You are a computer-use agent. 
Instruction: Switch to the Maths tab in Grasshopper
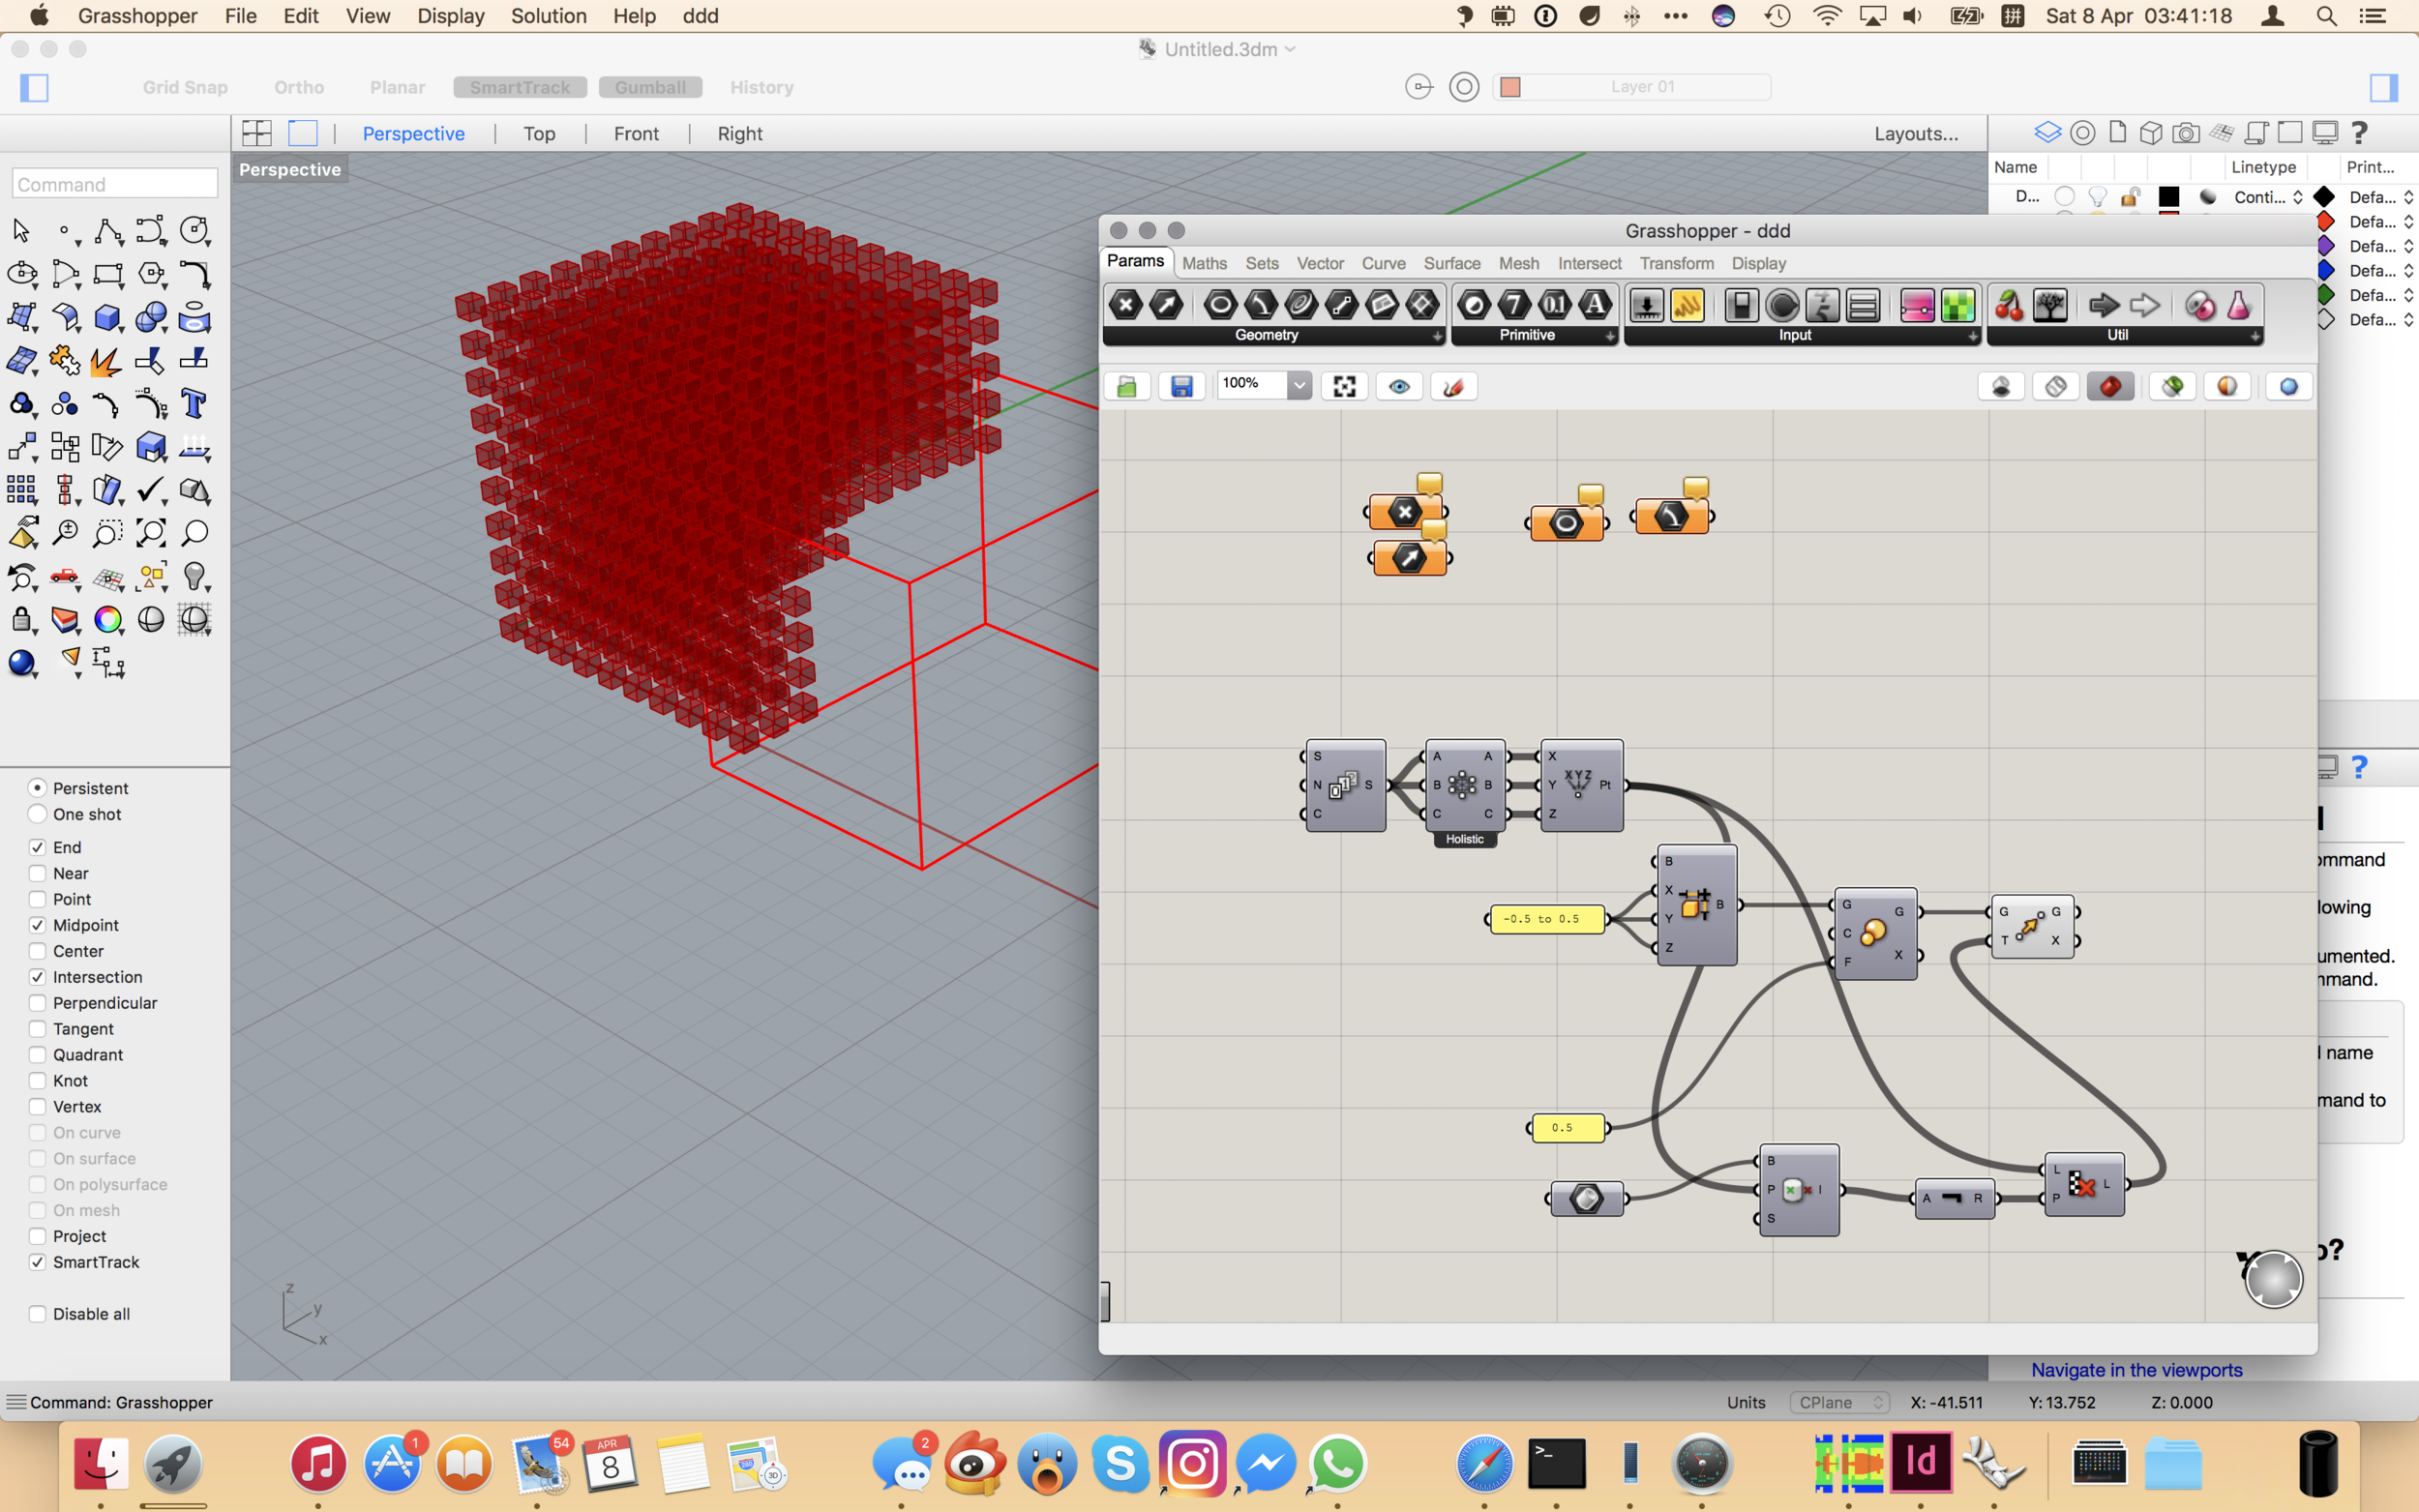pos(1204,264)
